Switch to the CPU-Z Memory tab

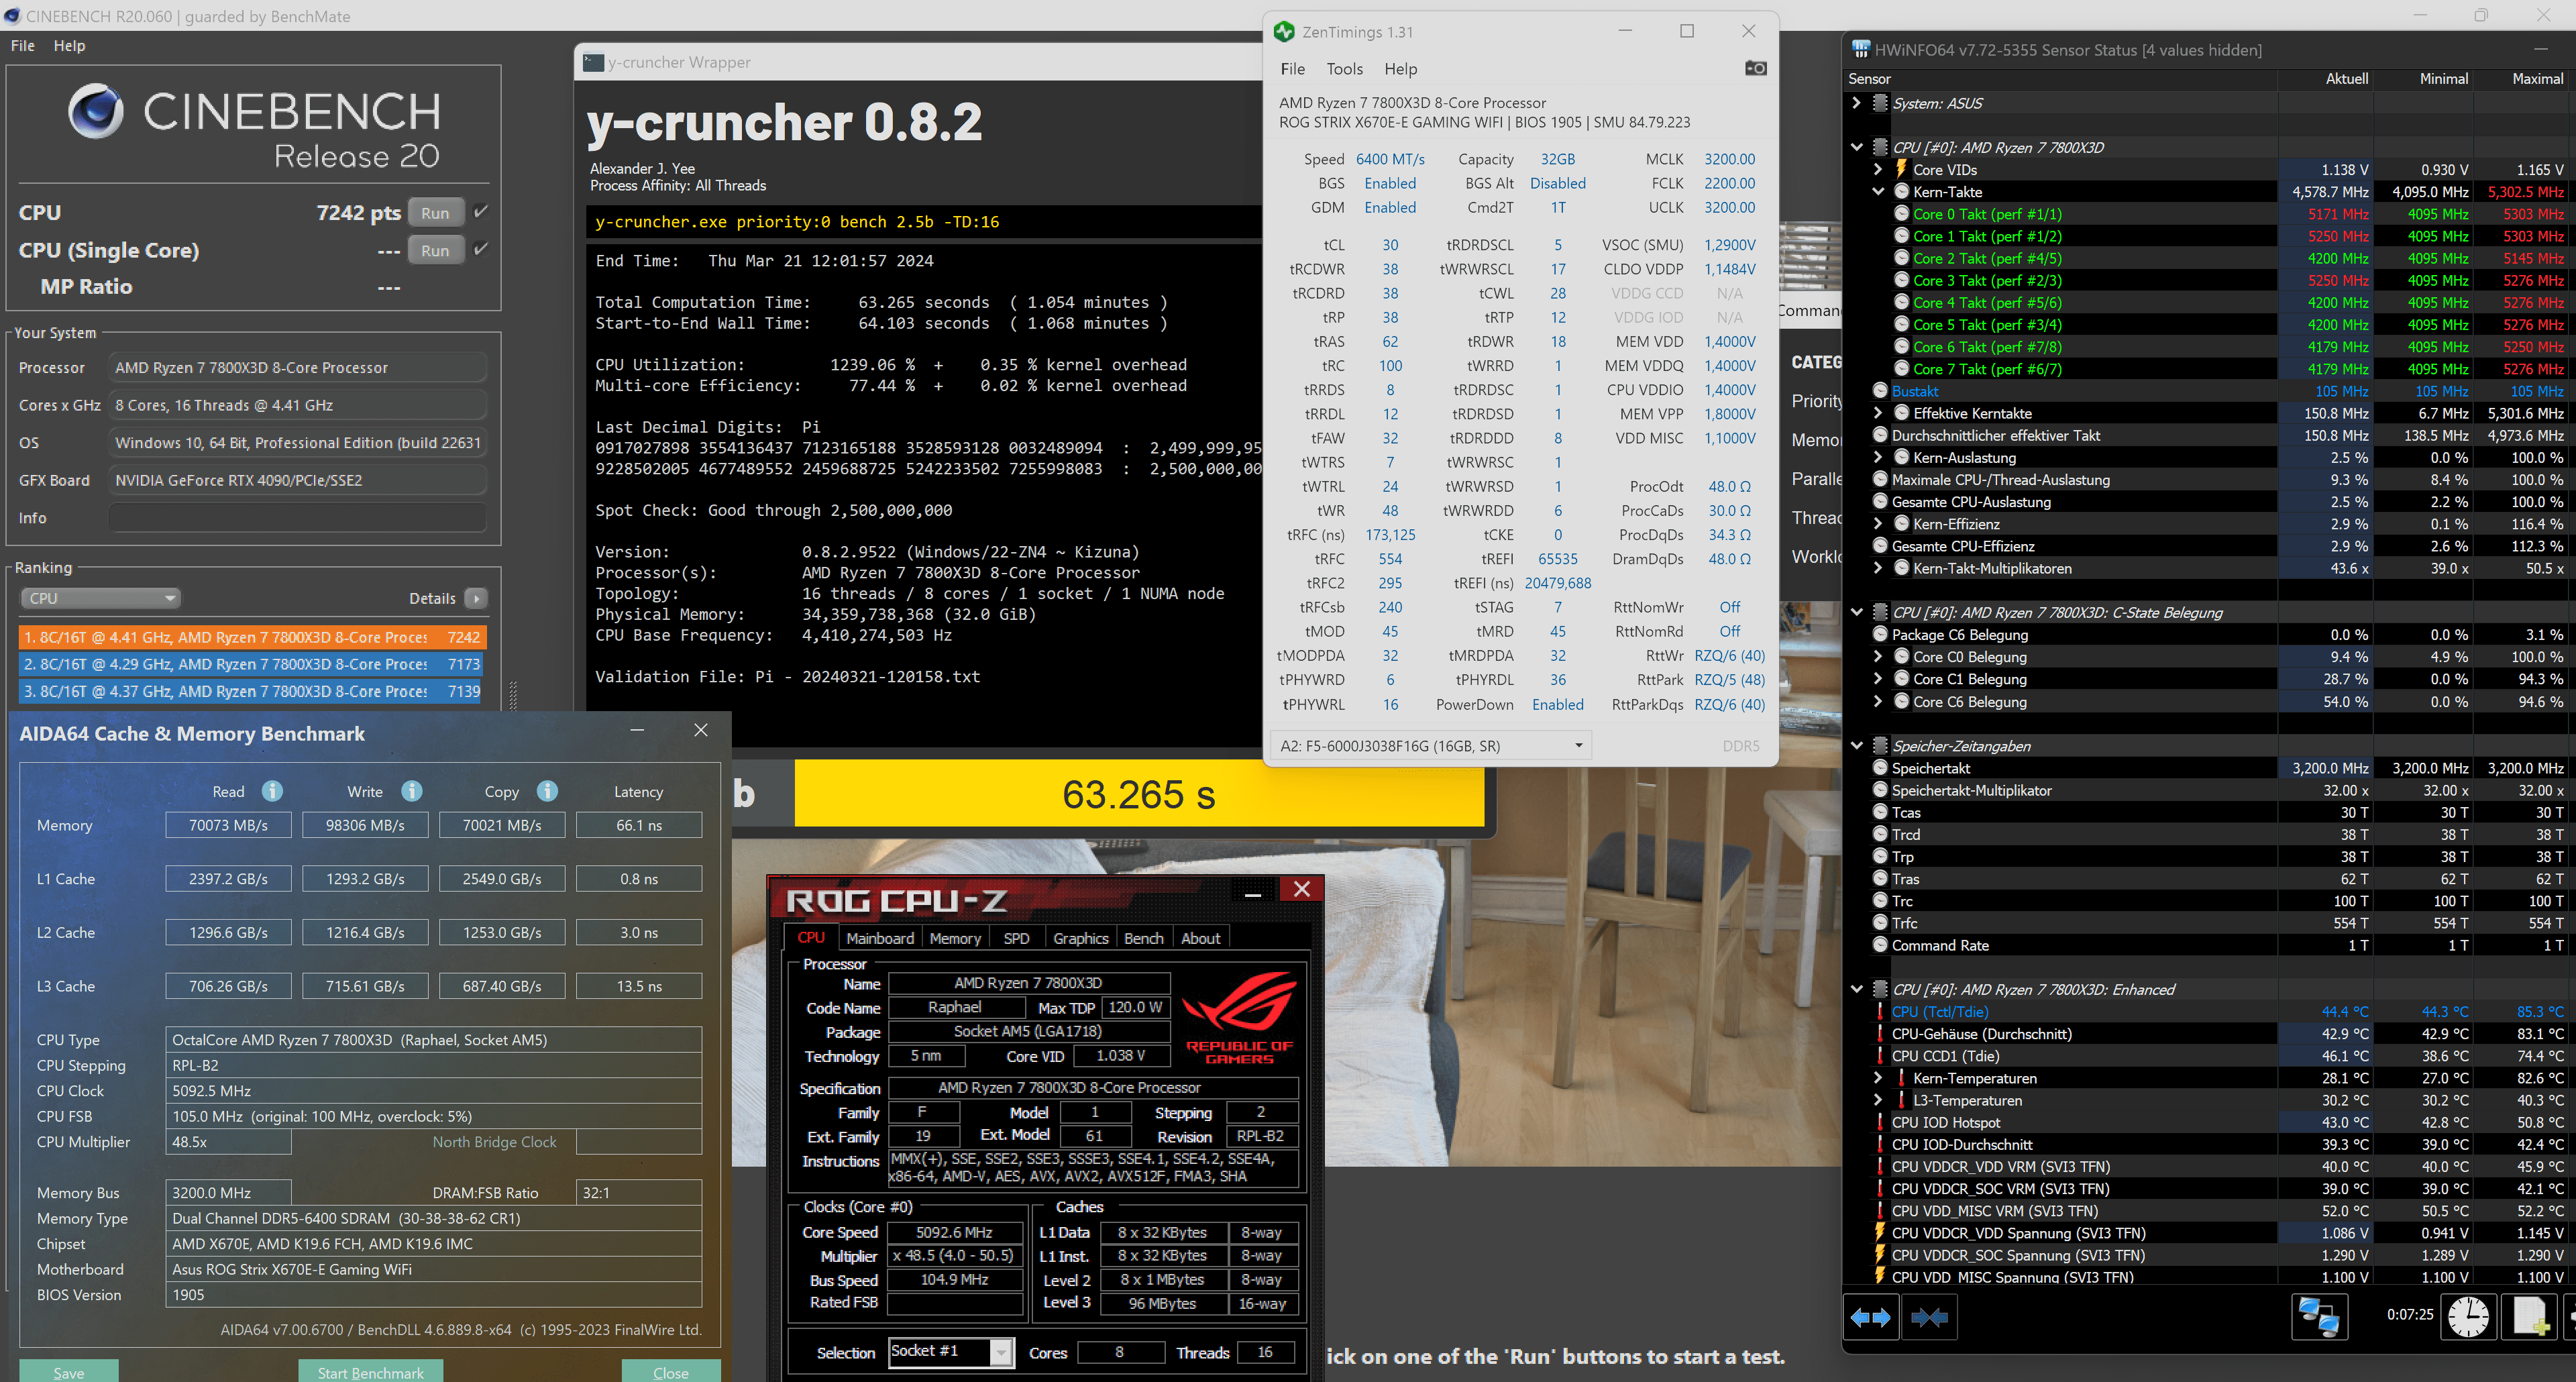[x=955, y=938]
